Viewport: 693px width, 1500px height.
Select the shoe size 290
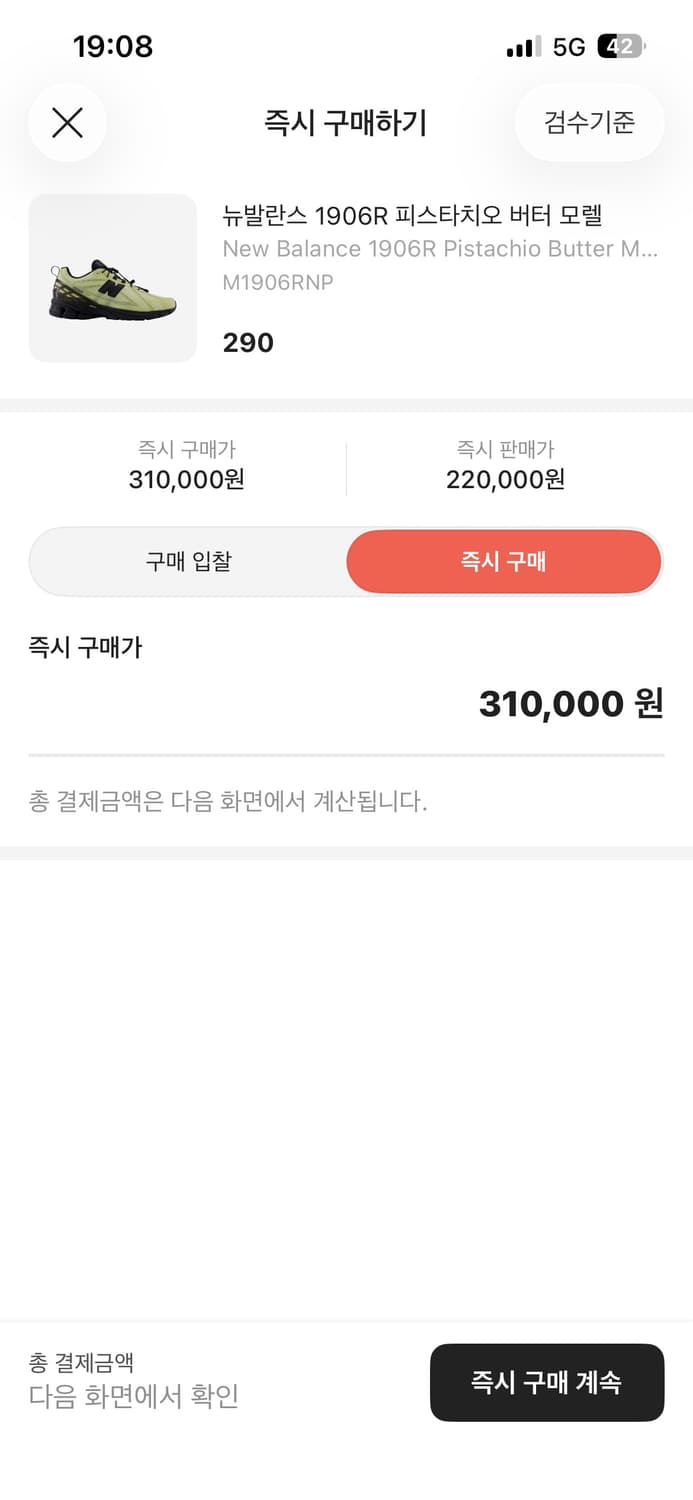click(247, 343)
